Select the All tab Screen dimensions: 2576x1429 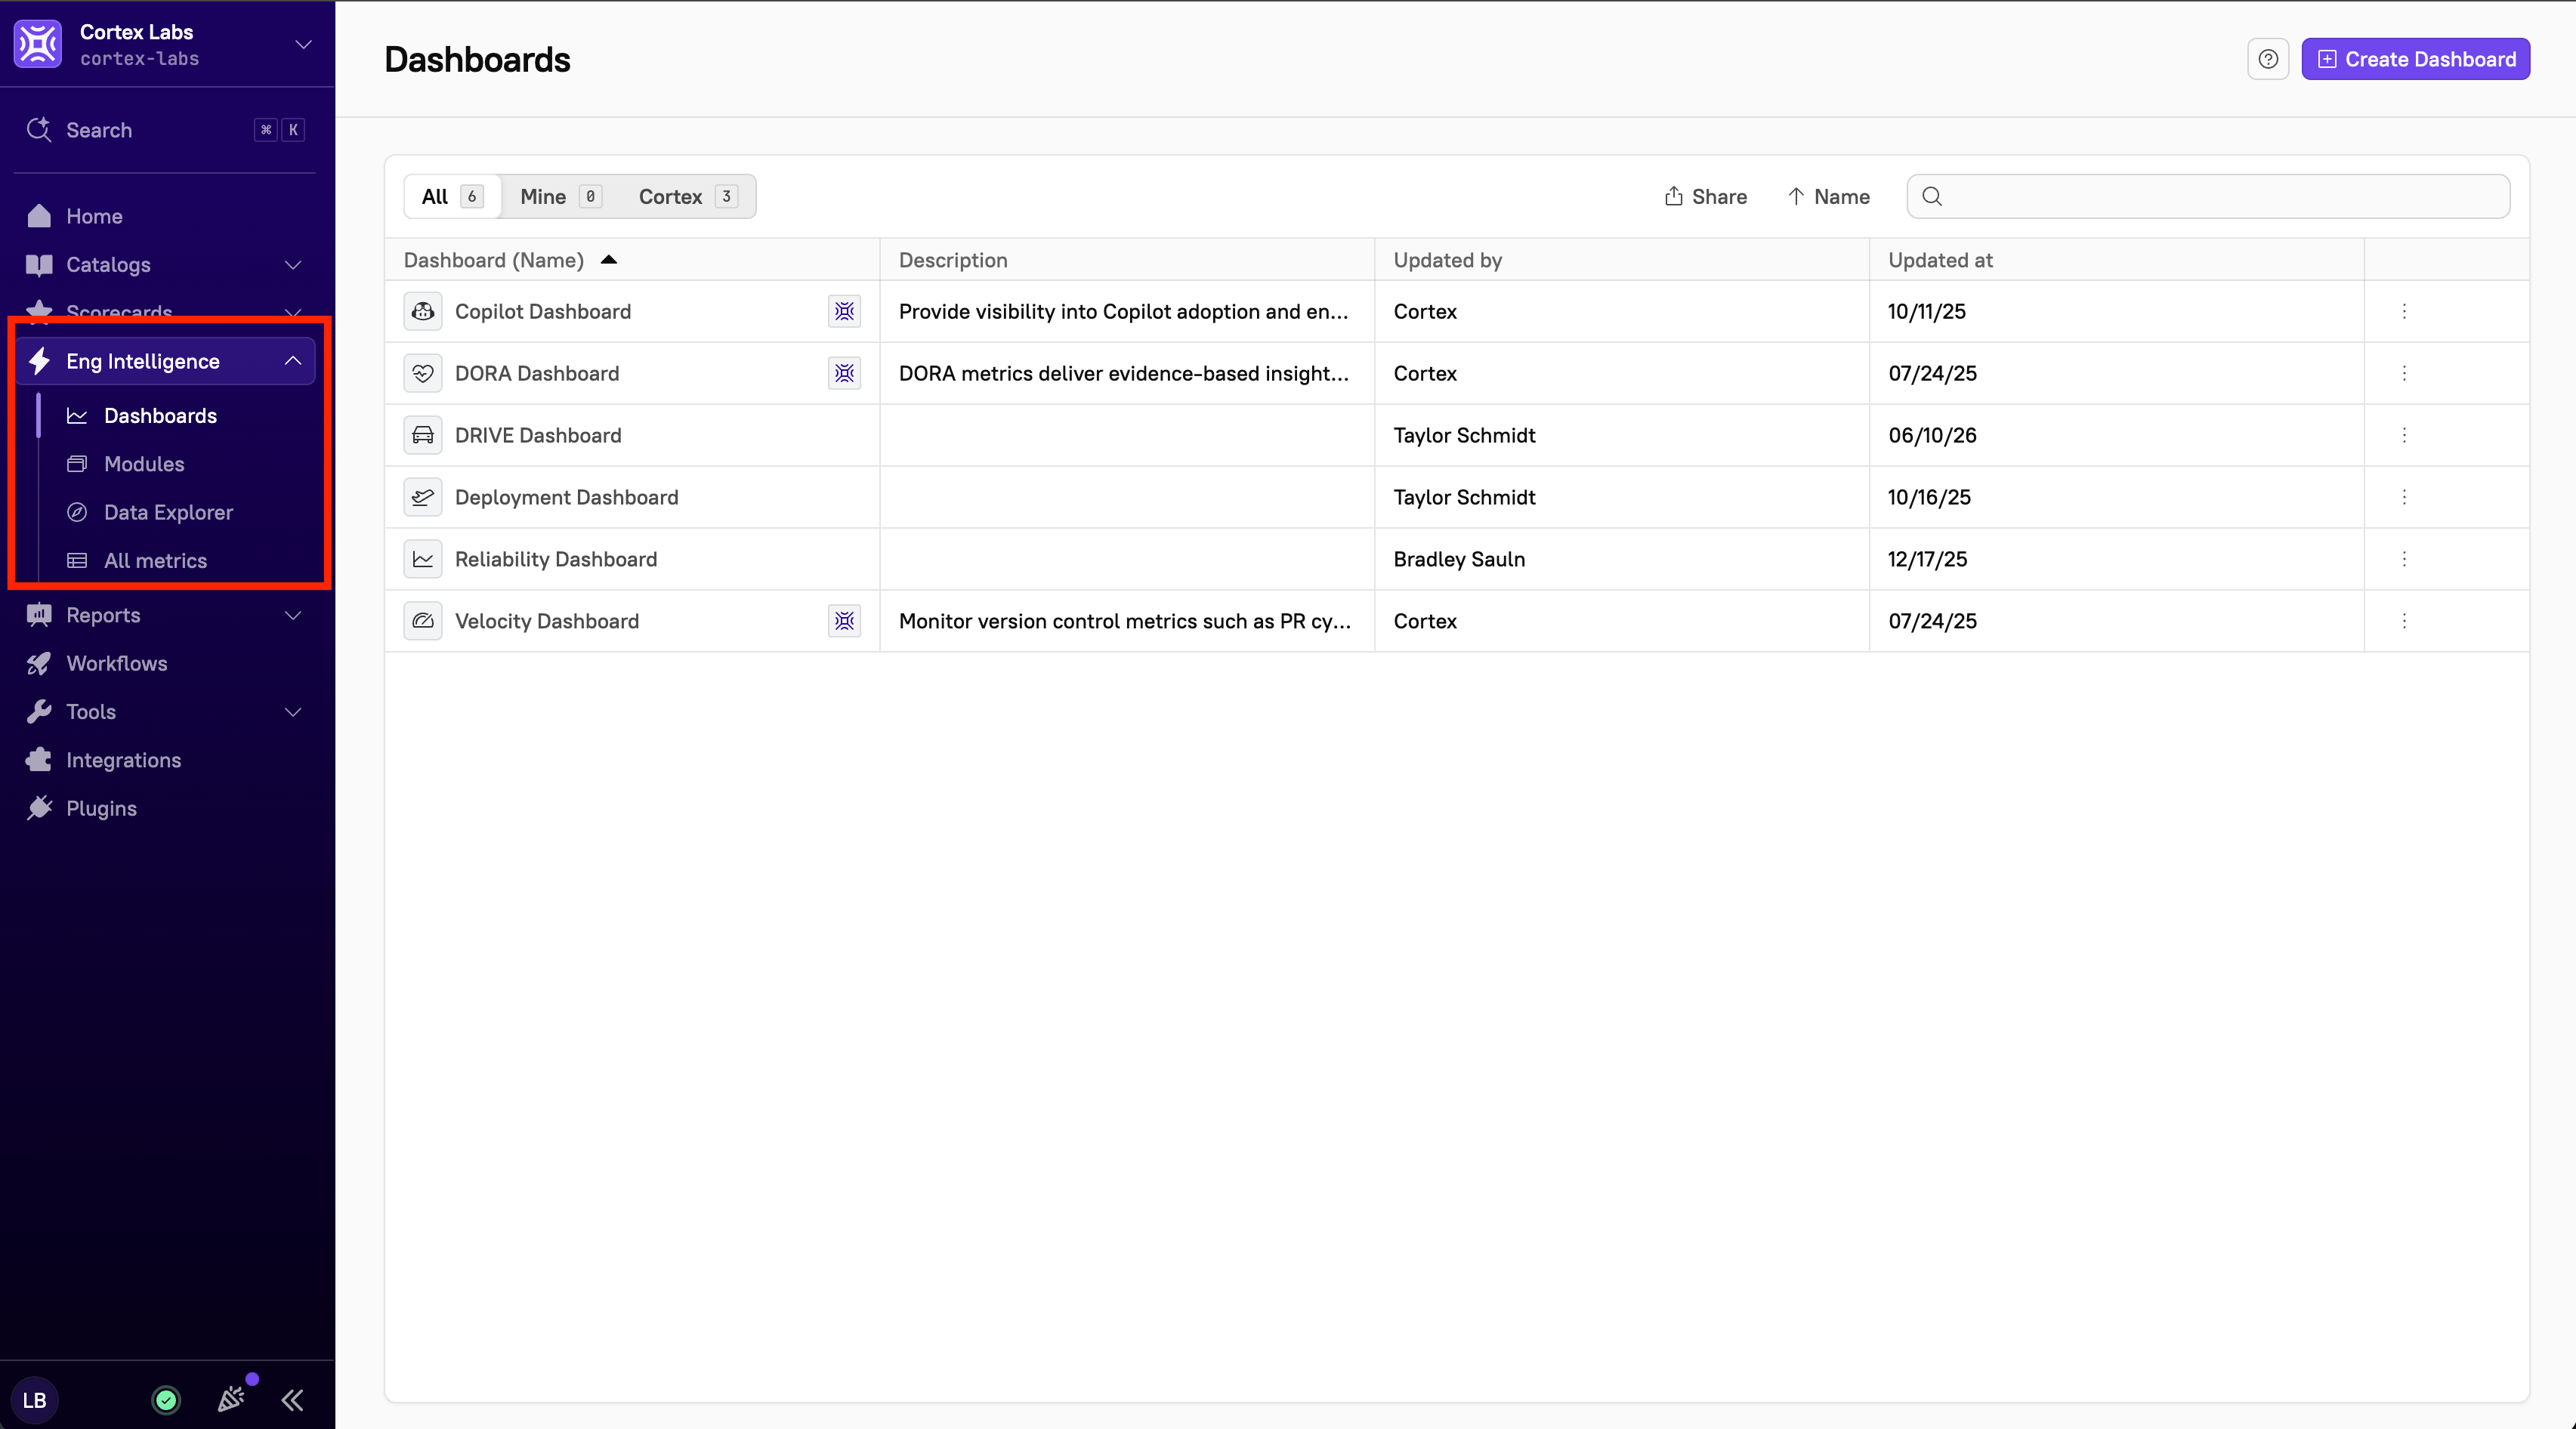[452, 196]
